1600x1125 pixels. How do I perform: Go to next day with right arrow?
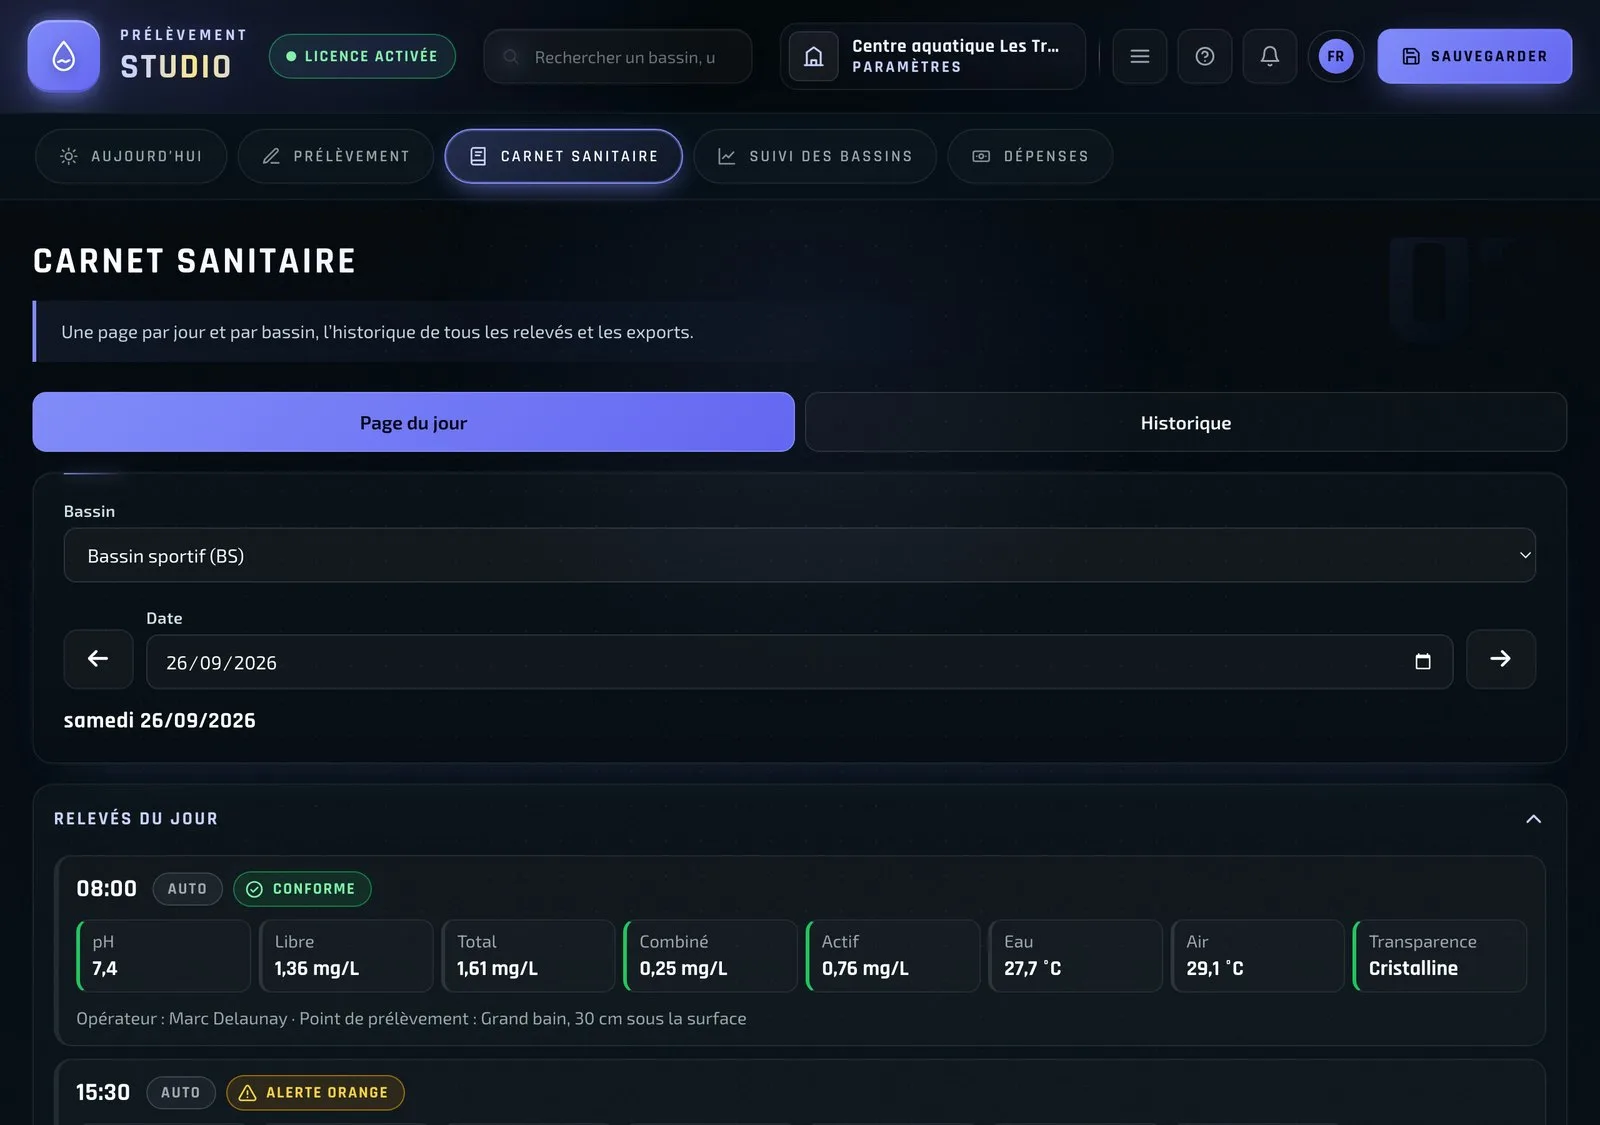click(x=1501, y=659)
